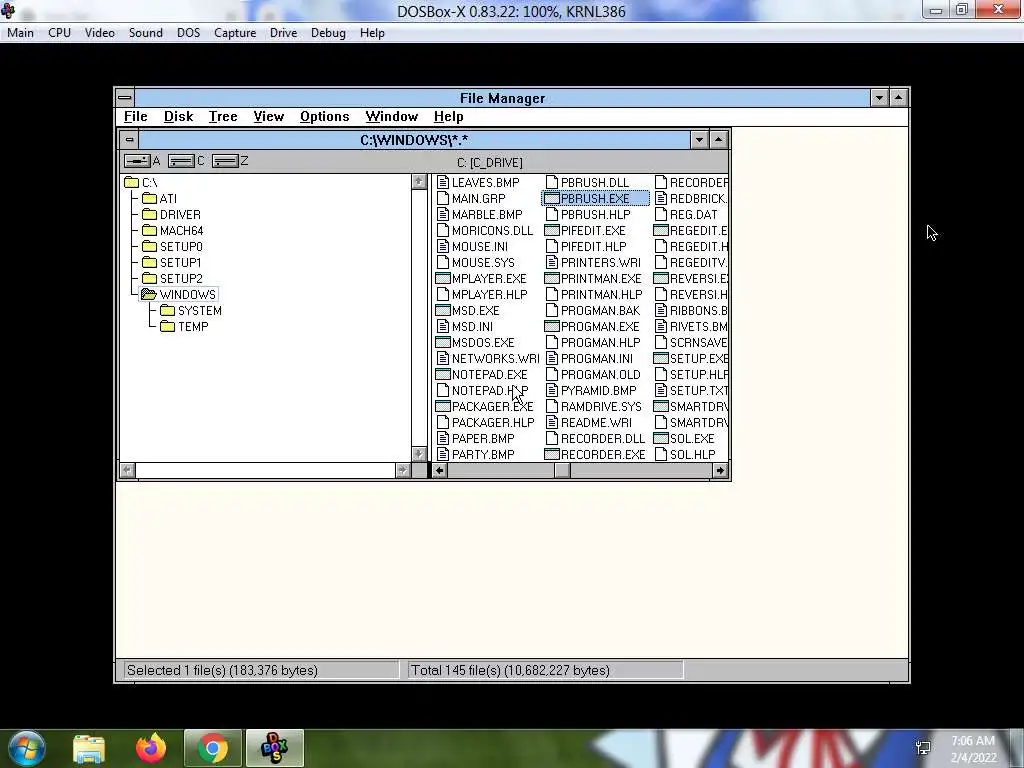
Task: Select the SOL.EXE program icon
Action: tap(661, 438)
